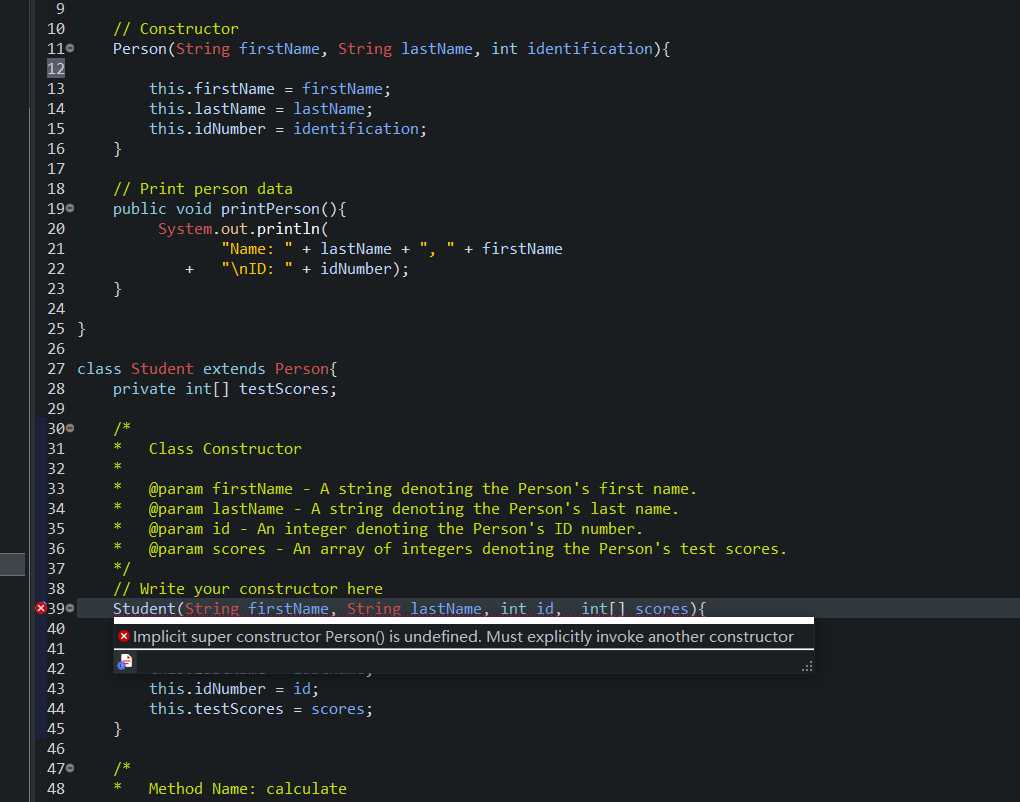This screenshot has width=1020, height=802.
Task: Click the '// Write your constructor here' comment
Action: (x=248, y=589)
